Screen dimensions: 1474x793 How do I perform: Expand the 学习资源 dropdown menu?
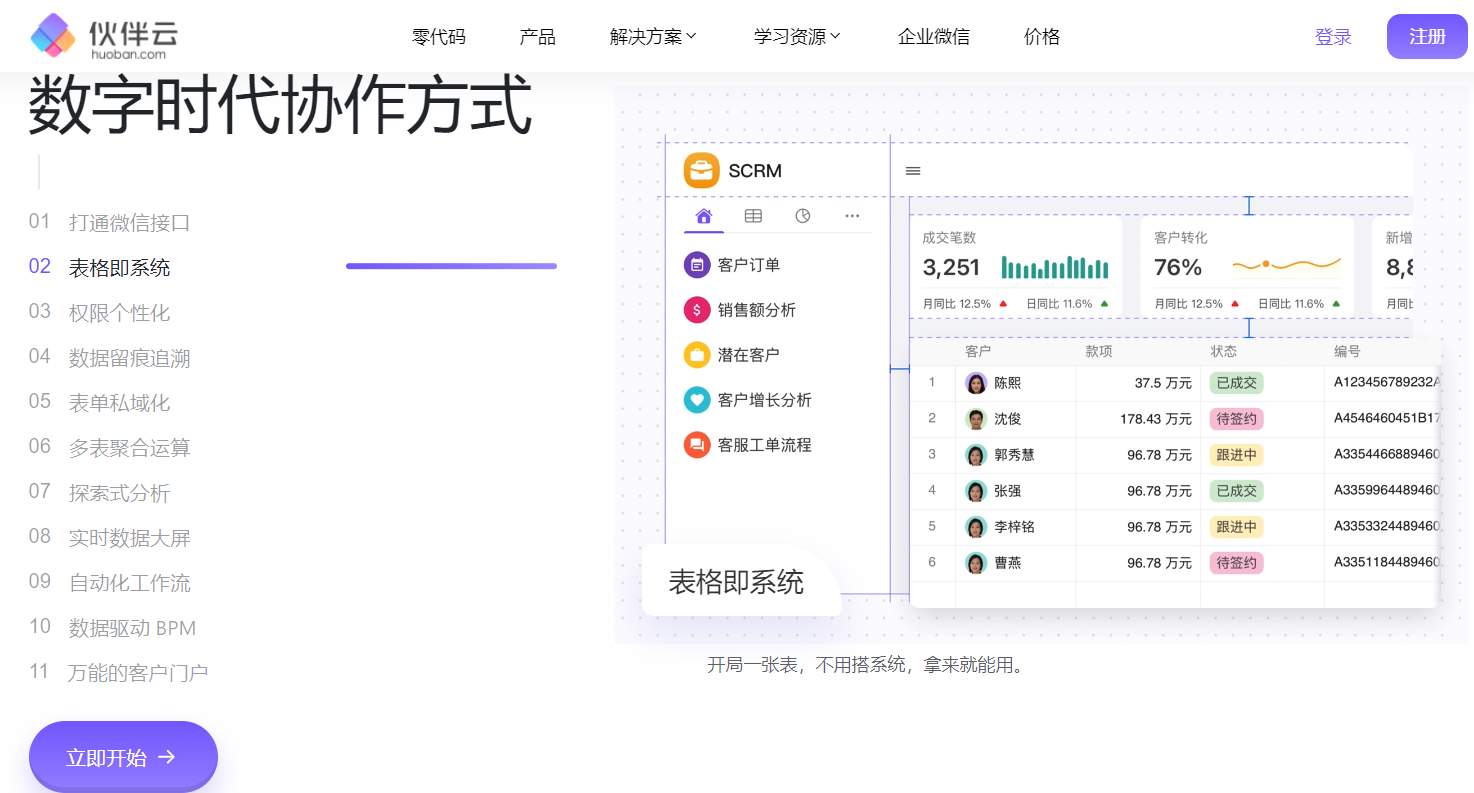click(797, 37)
